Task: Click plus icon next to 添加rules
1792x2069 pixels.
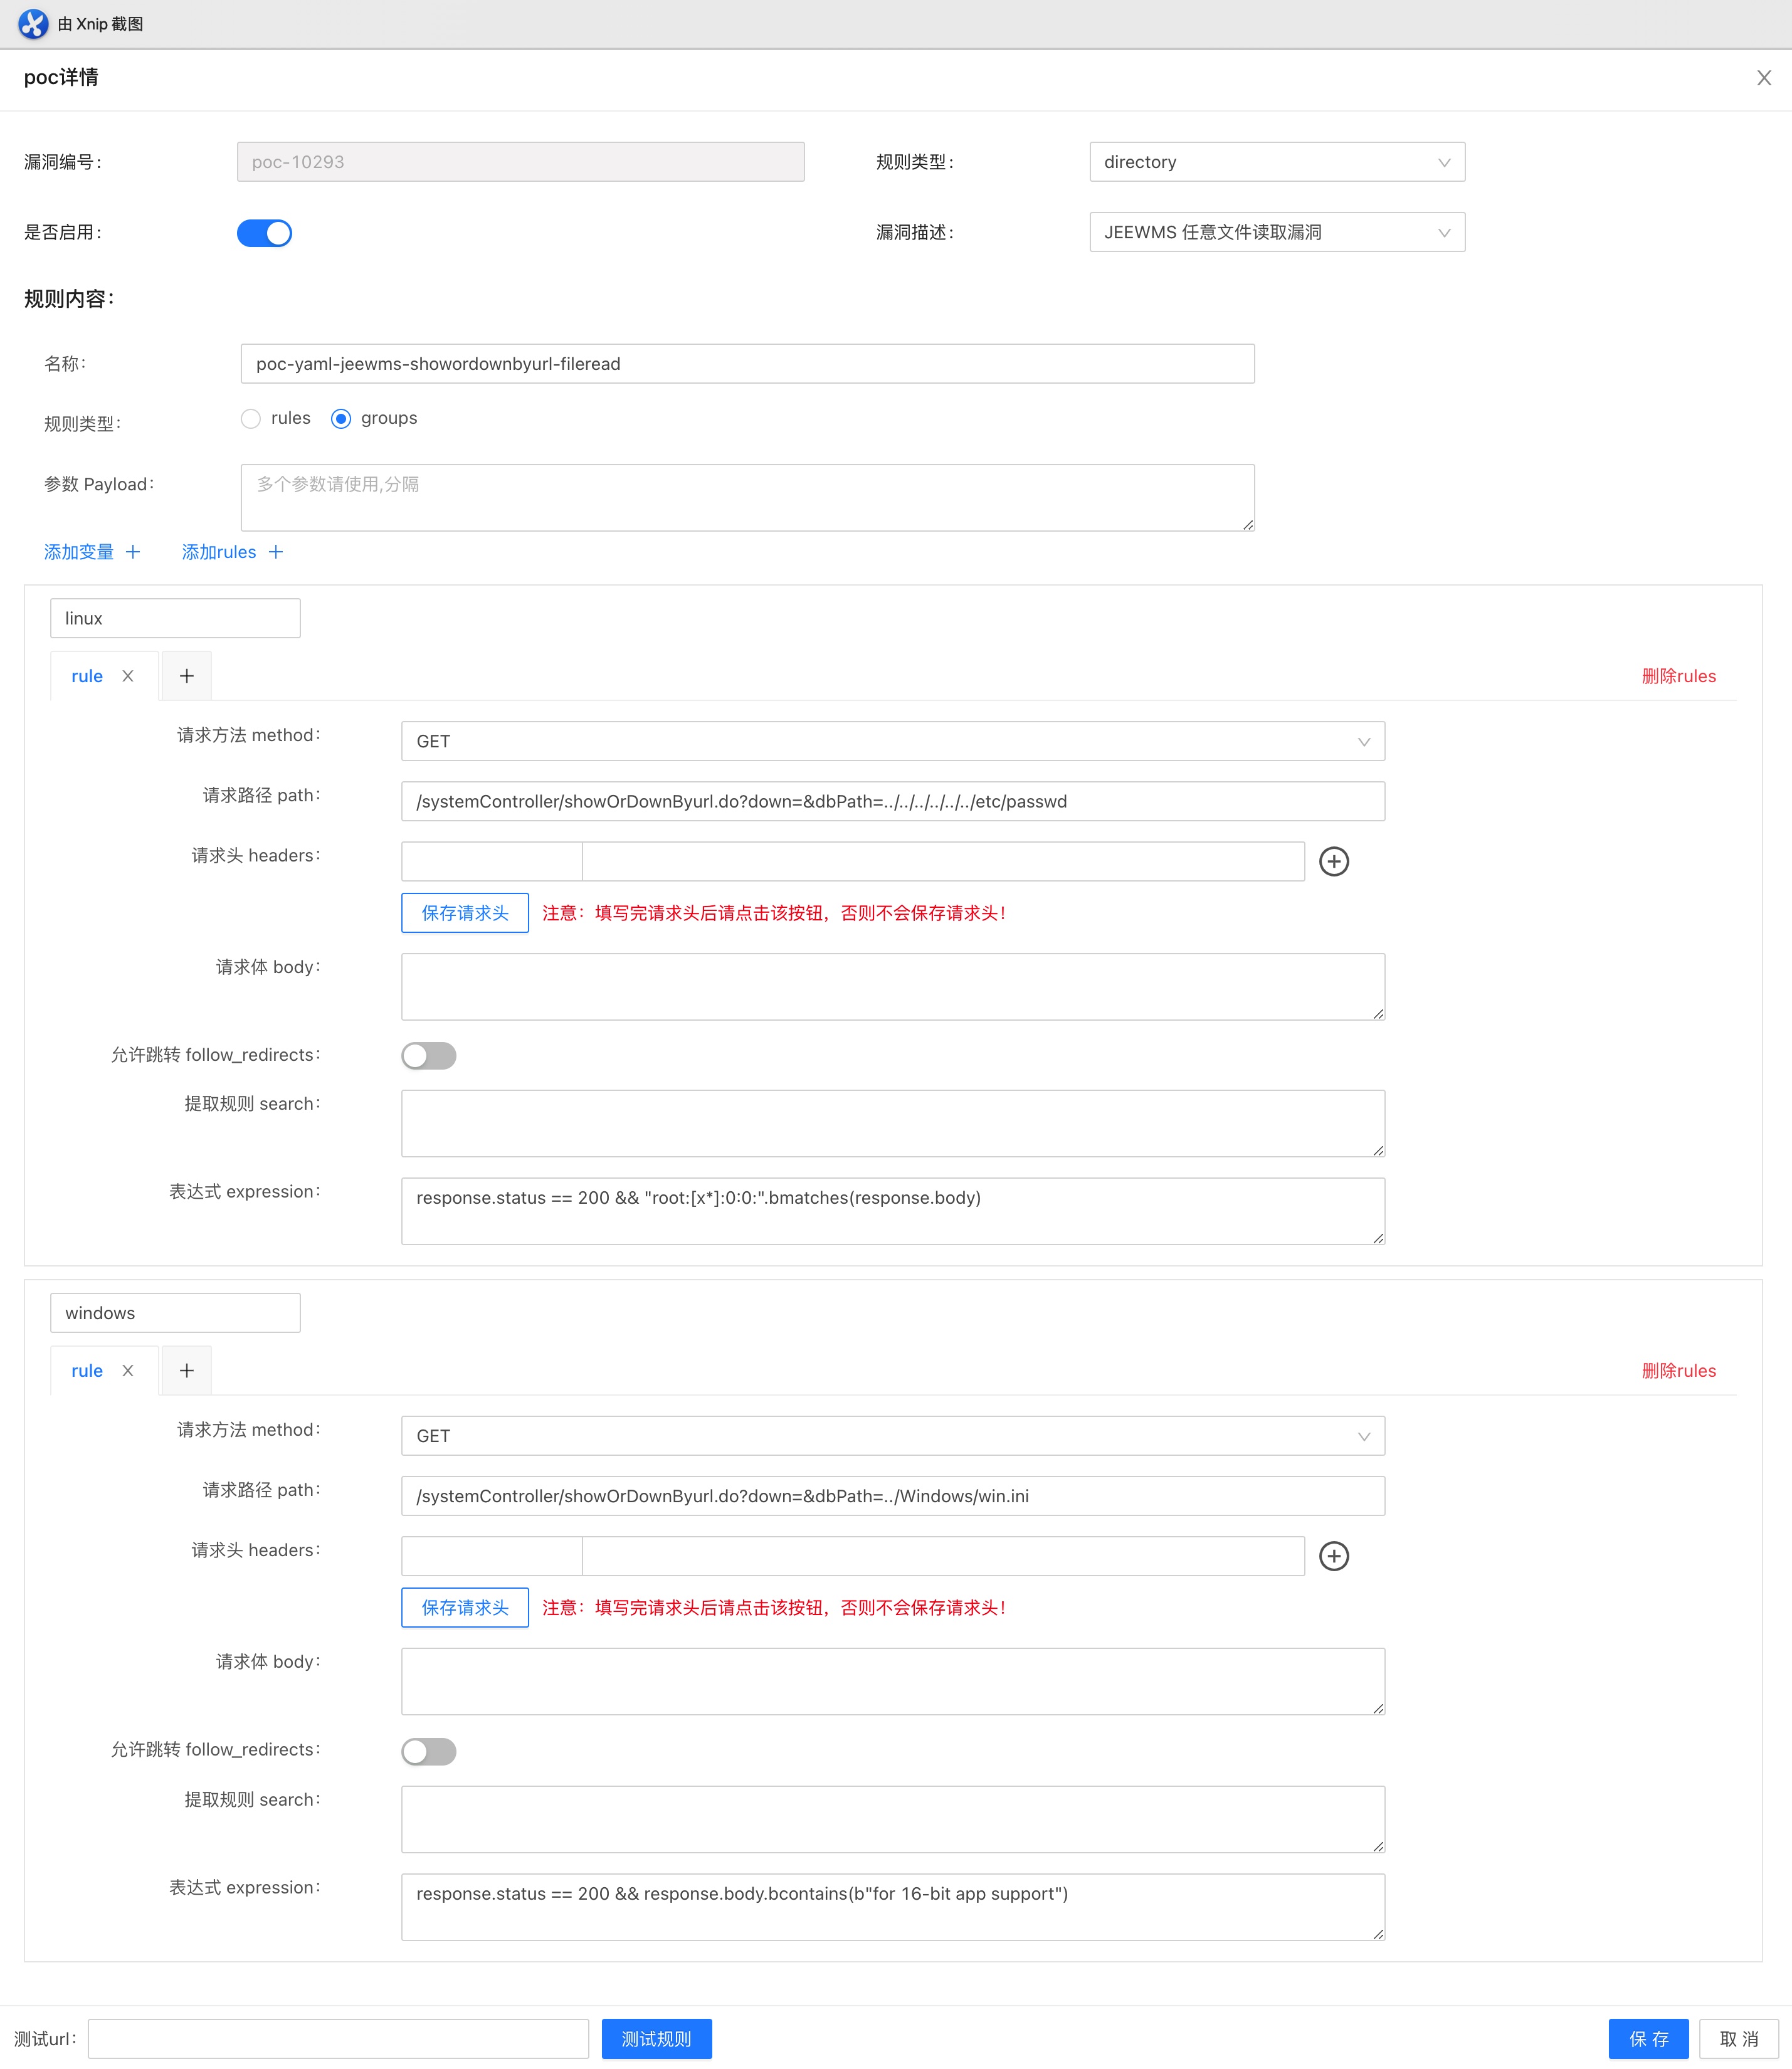Action: (x=276, y=552)
